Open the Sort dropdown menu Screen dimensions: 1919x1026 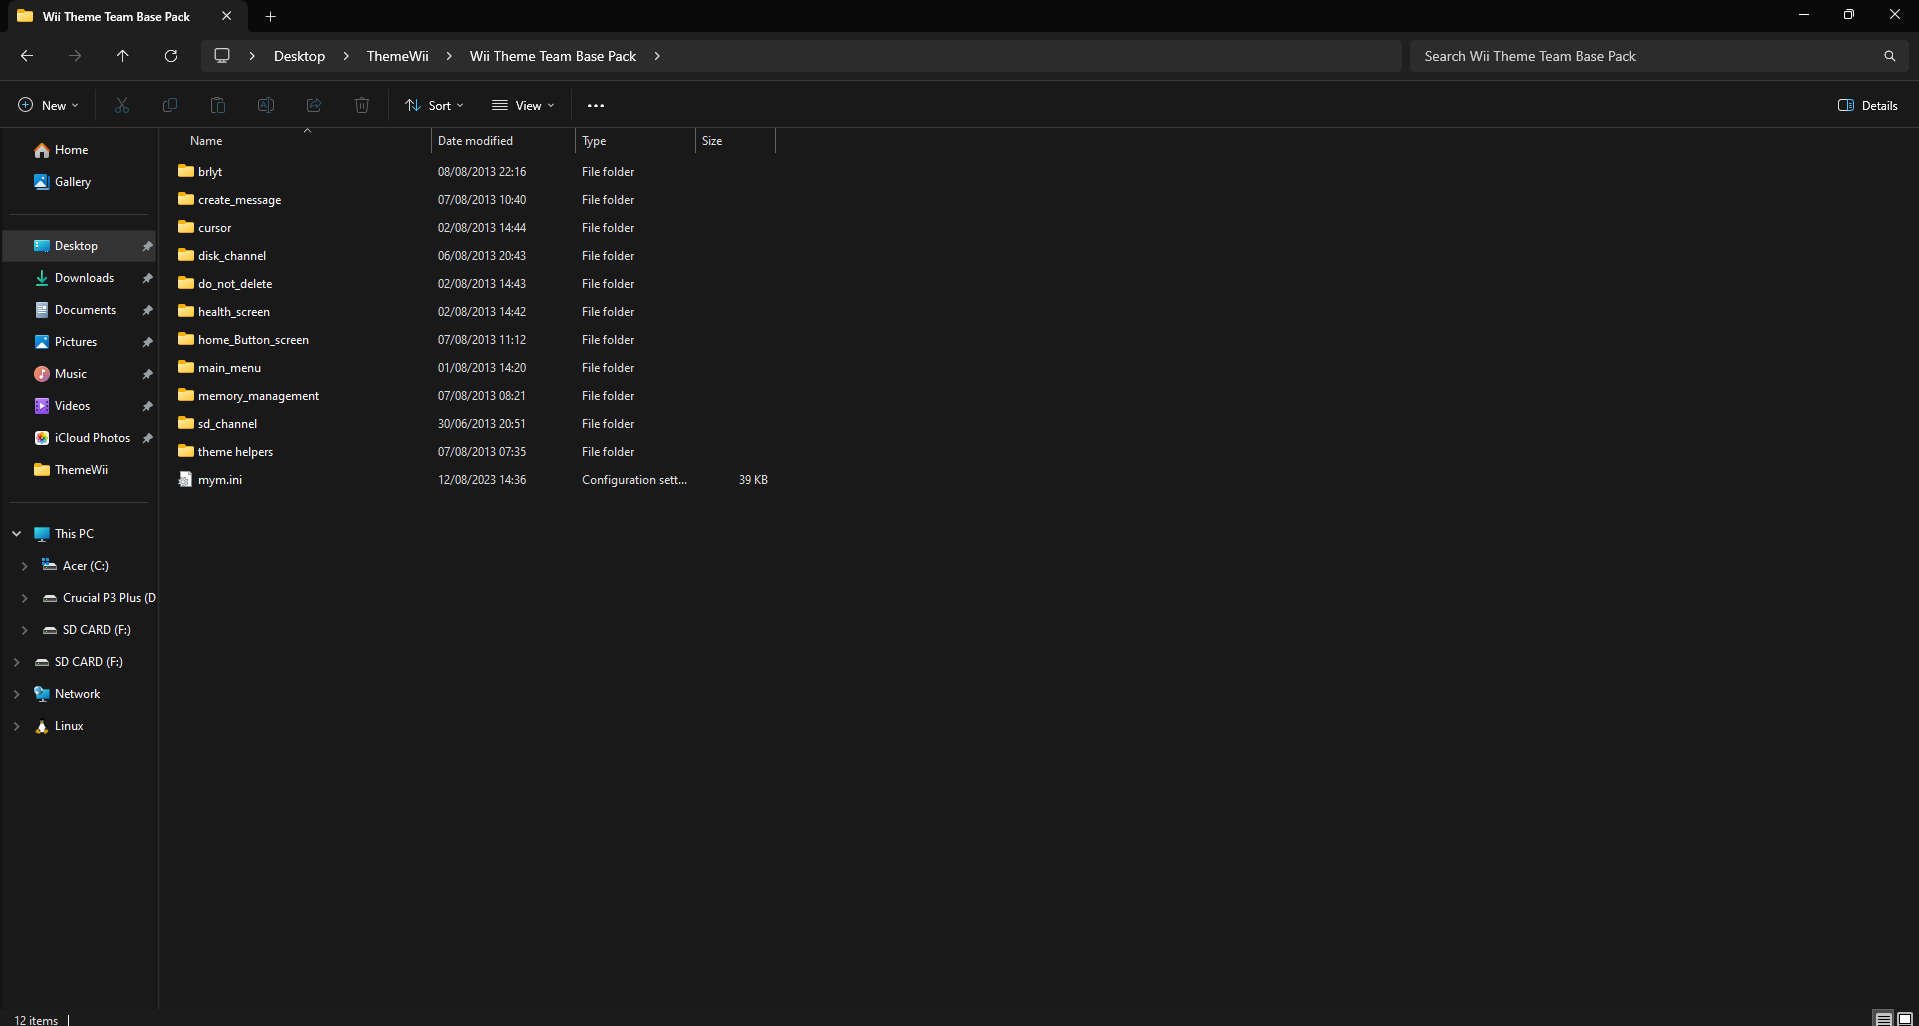pyautogui.click(x=434, y=105)
